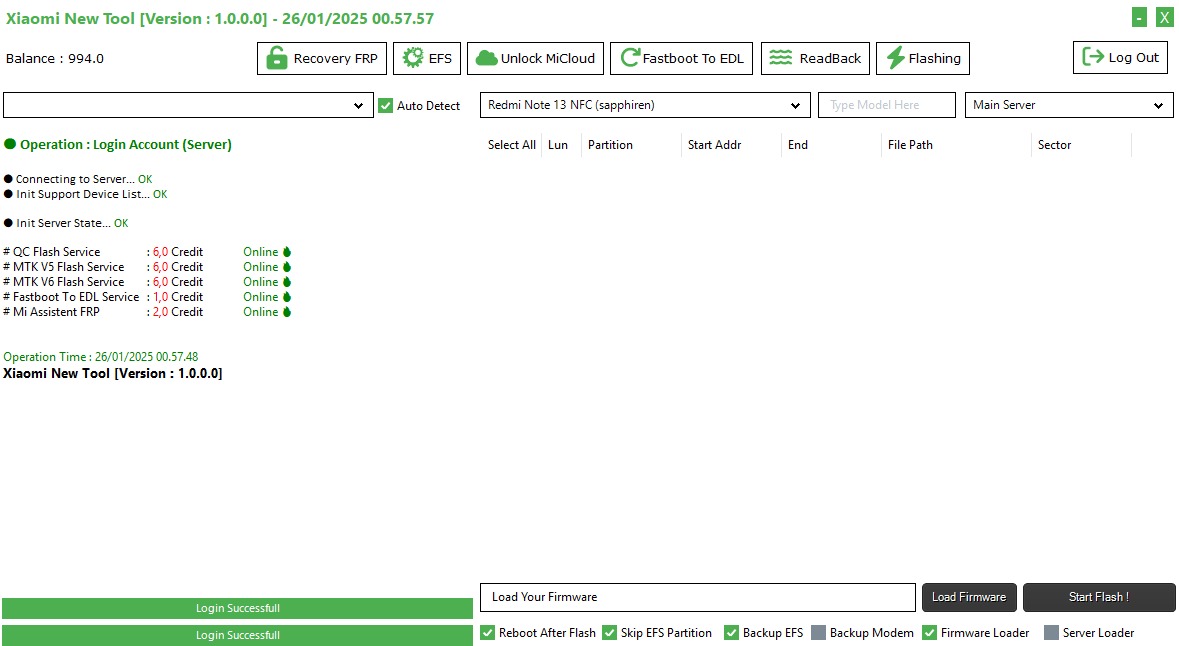Click bullet beside Init Support Device List

pyautogui.click(x=8, y=194)
